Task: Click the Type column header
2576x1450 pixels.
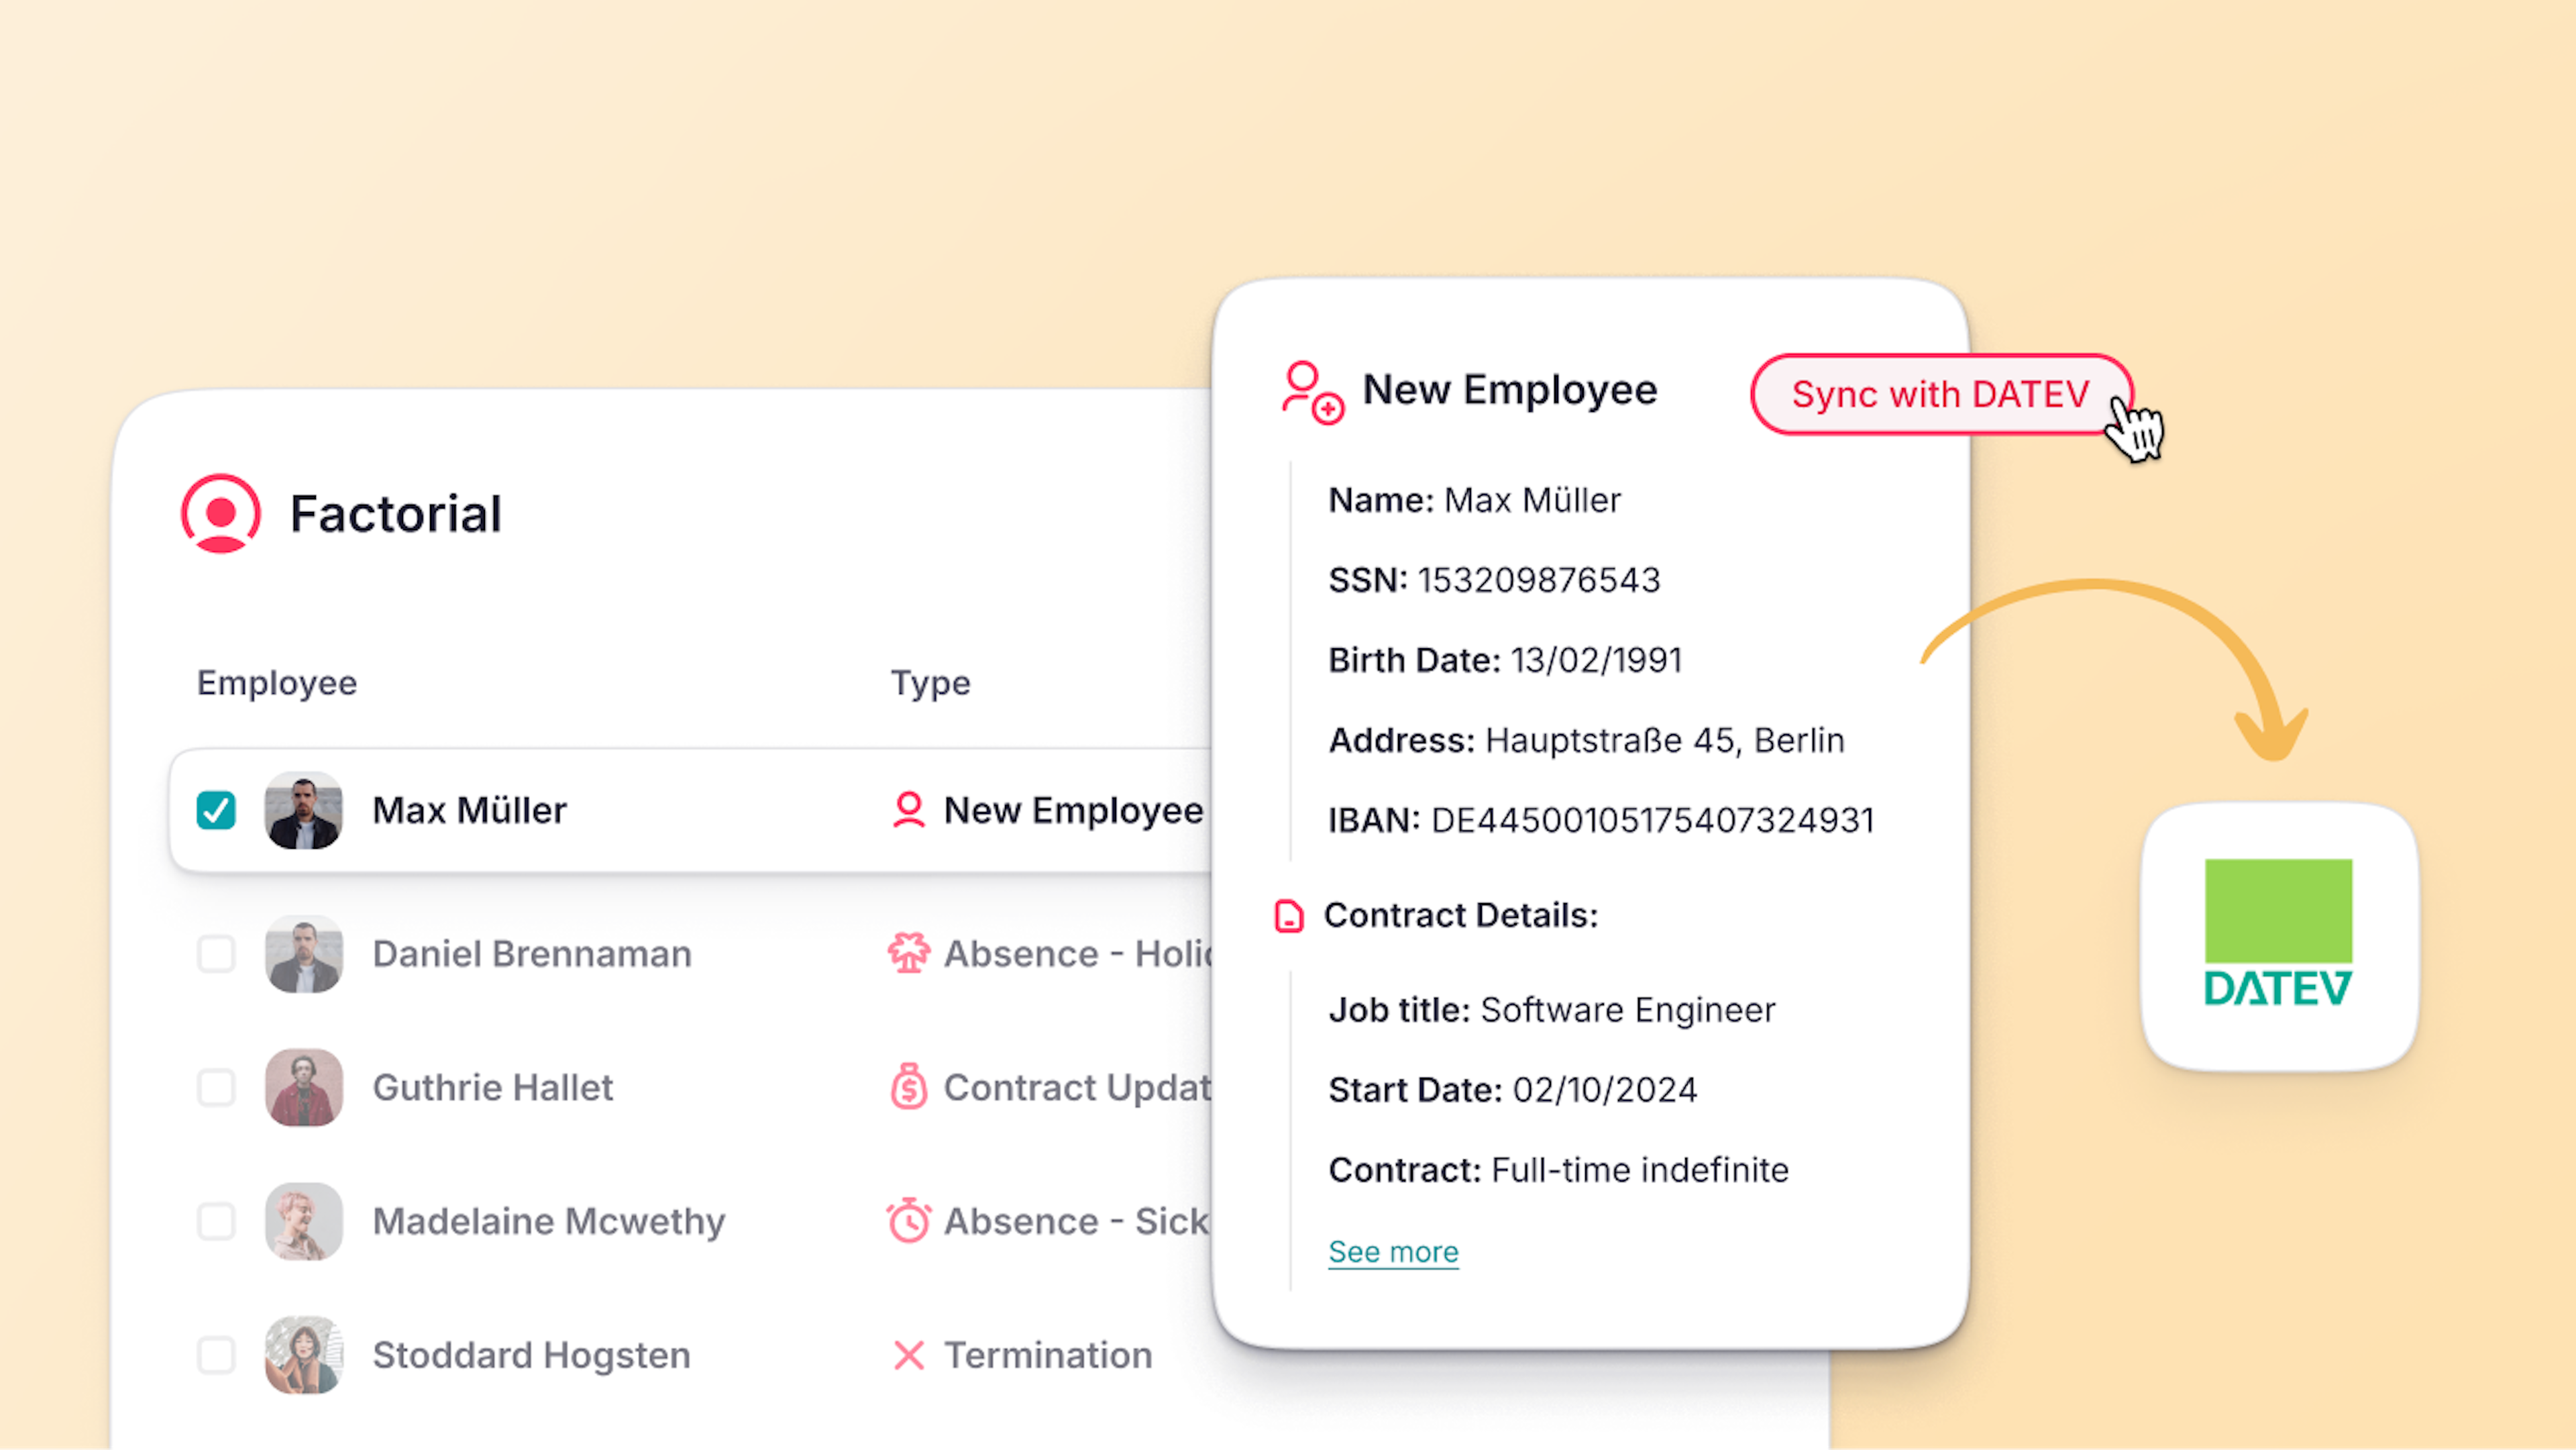Action: tap(930, 683)
